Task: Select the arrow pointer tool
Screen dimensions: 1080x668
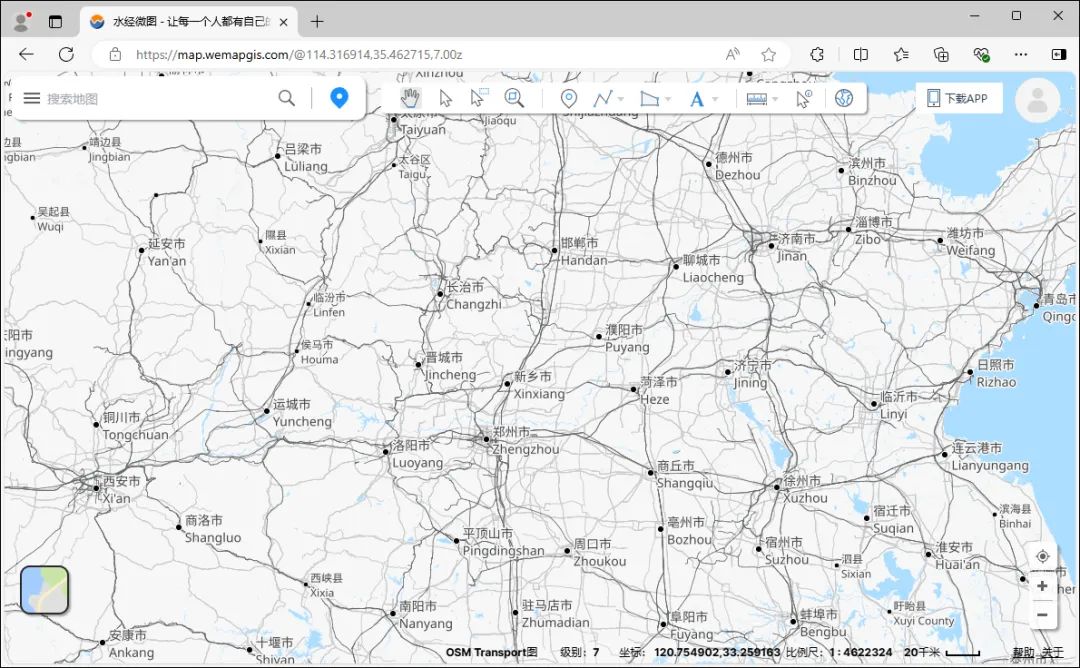Action: (446, 98)
